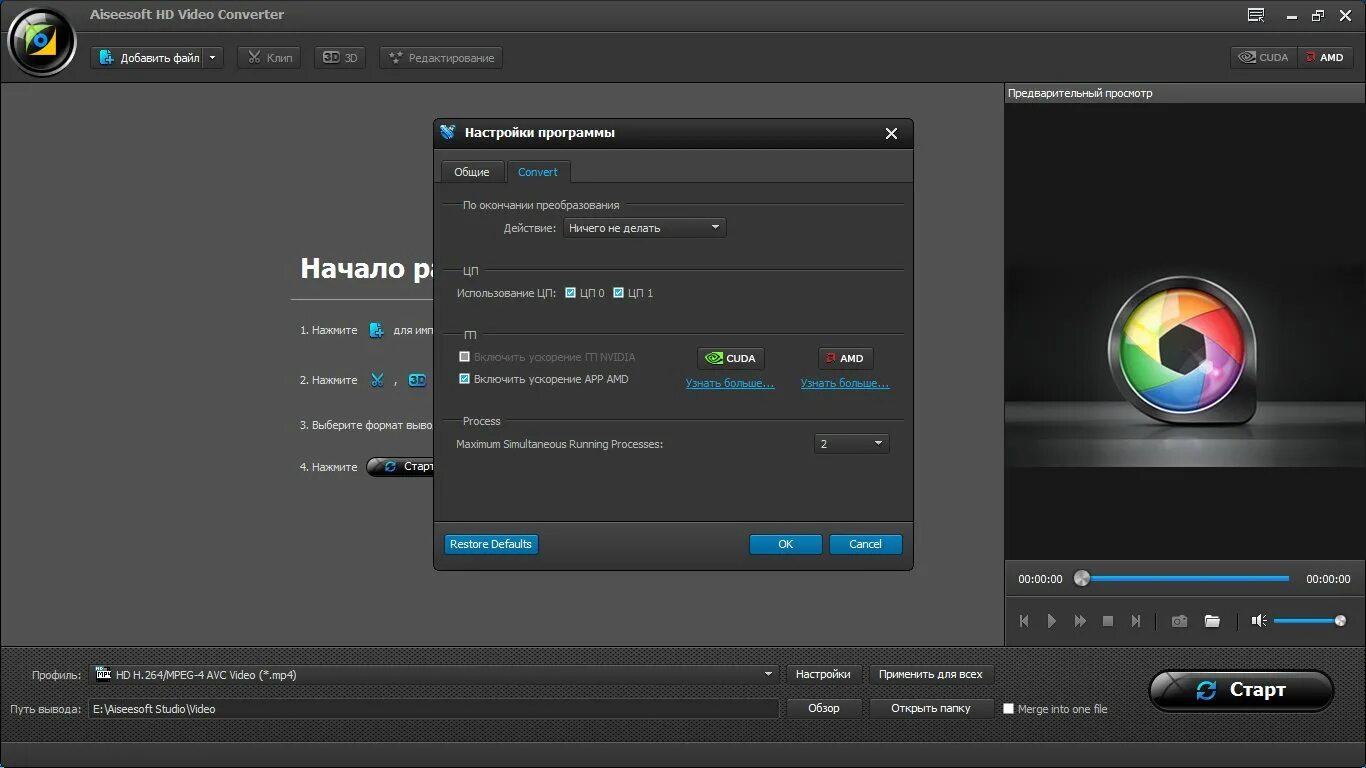Expand the Add File dropdown arrow
The width and height of the screenshot is (1366, 768).
pyautogui.click(x=213, y=58)
